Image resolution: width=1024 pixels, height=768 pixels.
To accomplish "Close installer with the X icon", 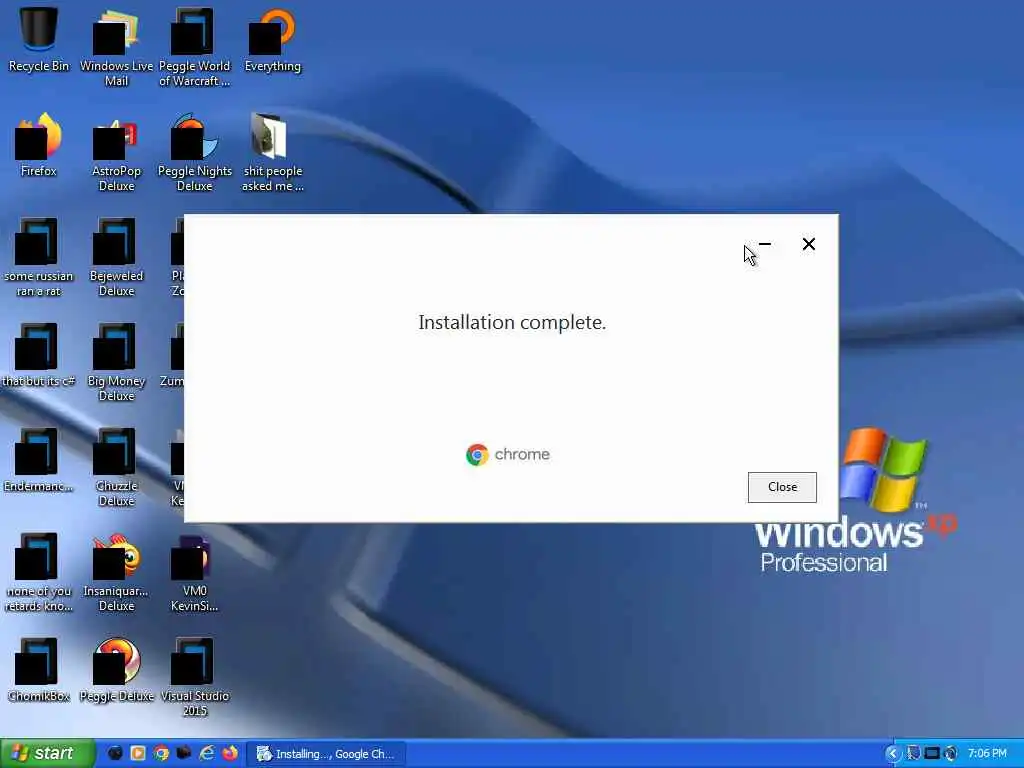I will tap(808, 244).
